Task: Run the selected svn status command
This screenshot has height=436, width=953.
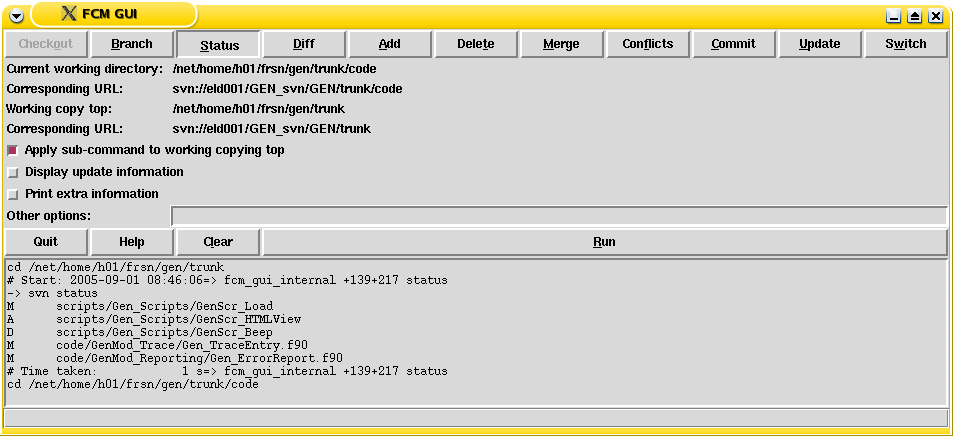Action: click(604, 242)
